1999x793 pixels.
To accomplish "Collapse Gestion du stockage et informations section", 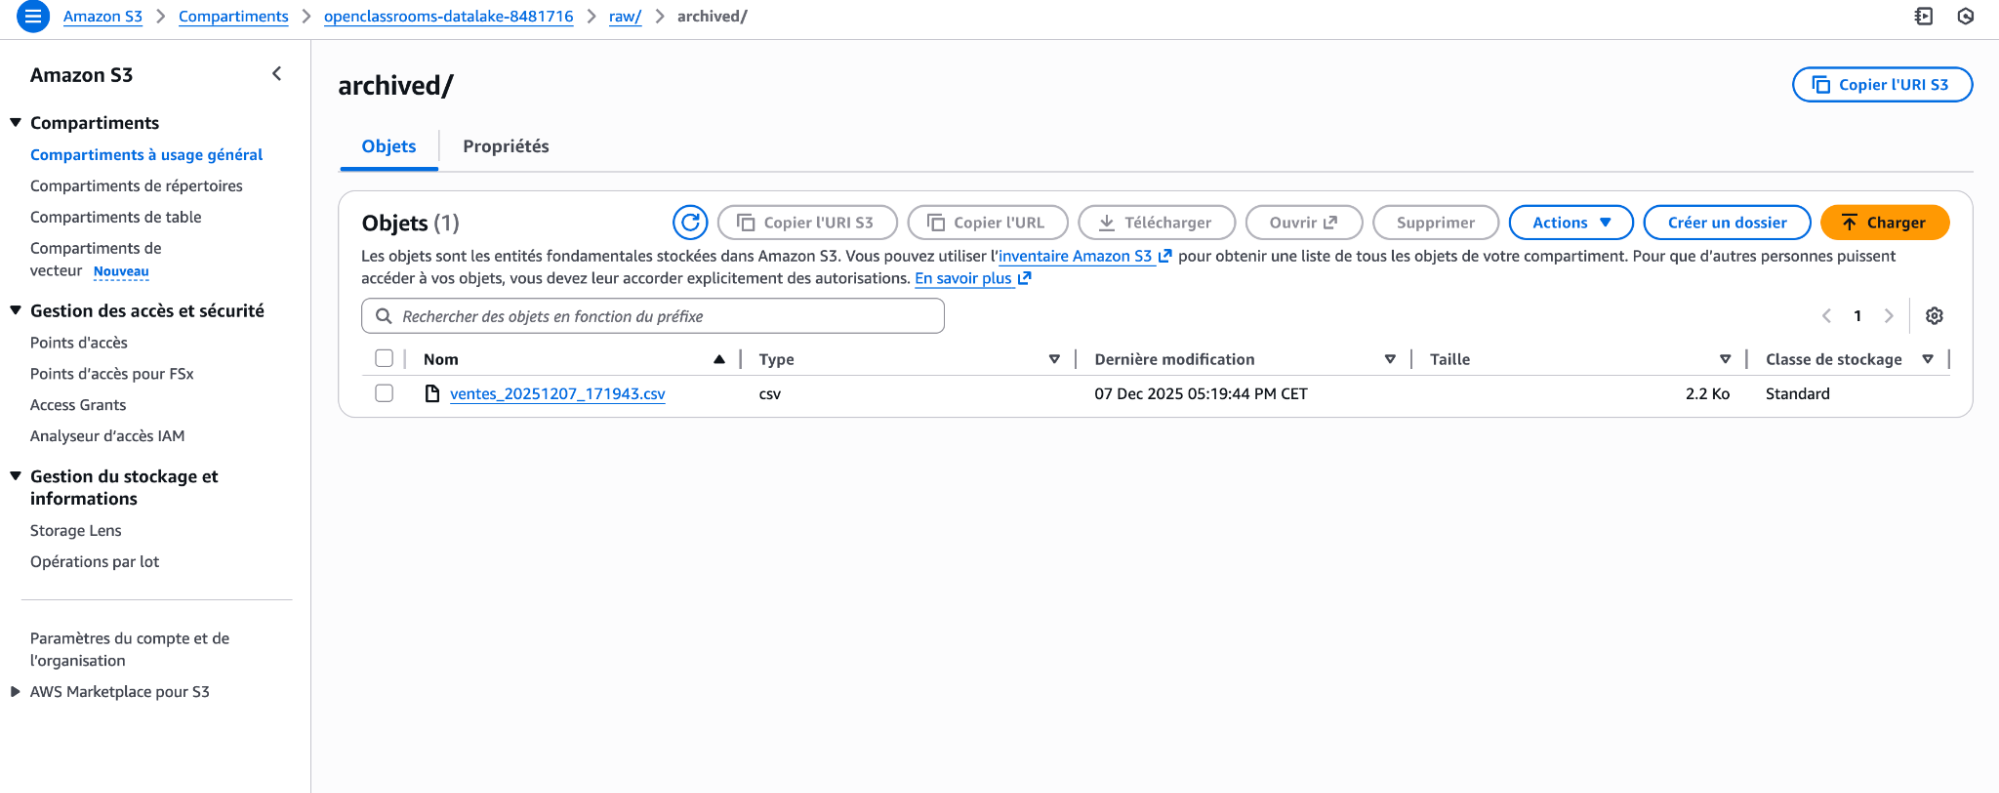I will [x=15, y=476].
